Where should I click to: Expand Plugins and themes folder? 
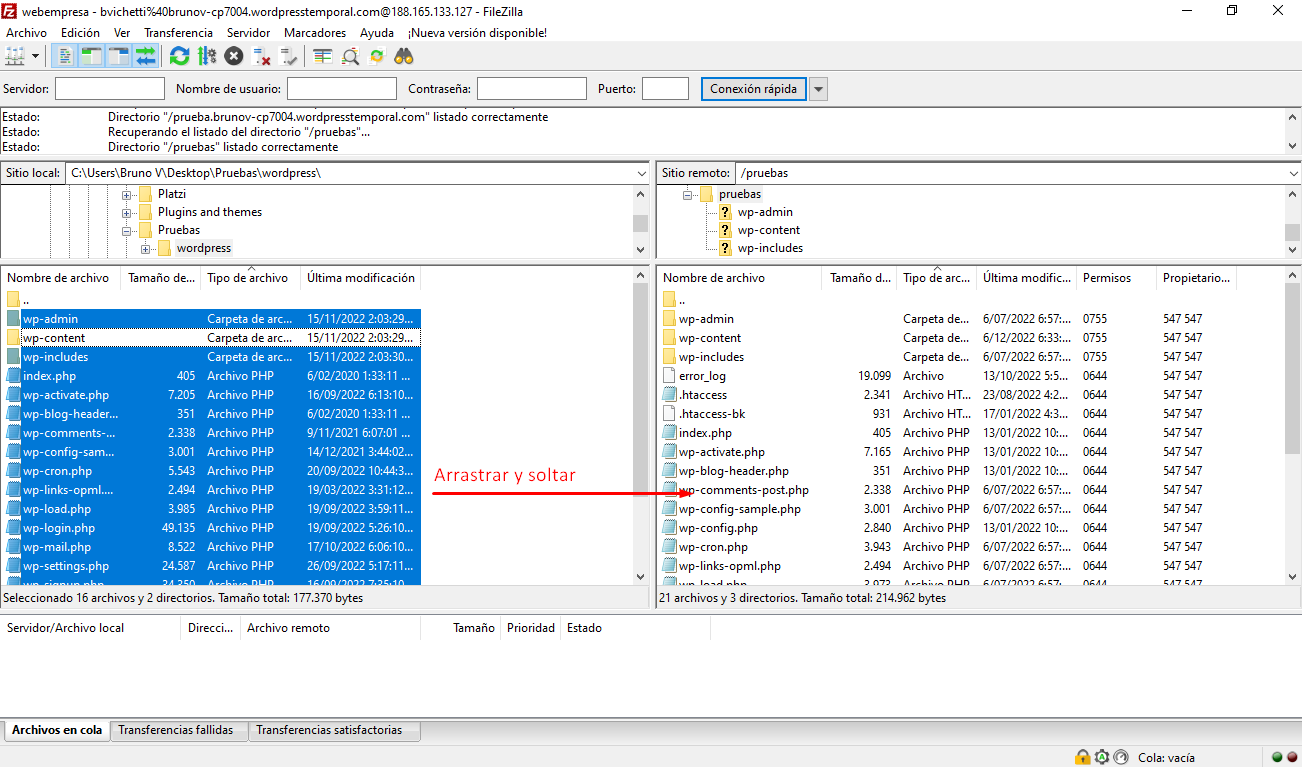coord(127,212)
